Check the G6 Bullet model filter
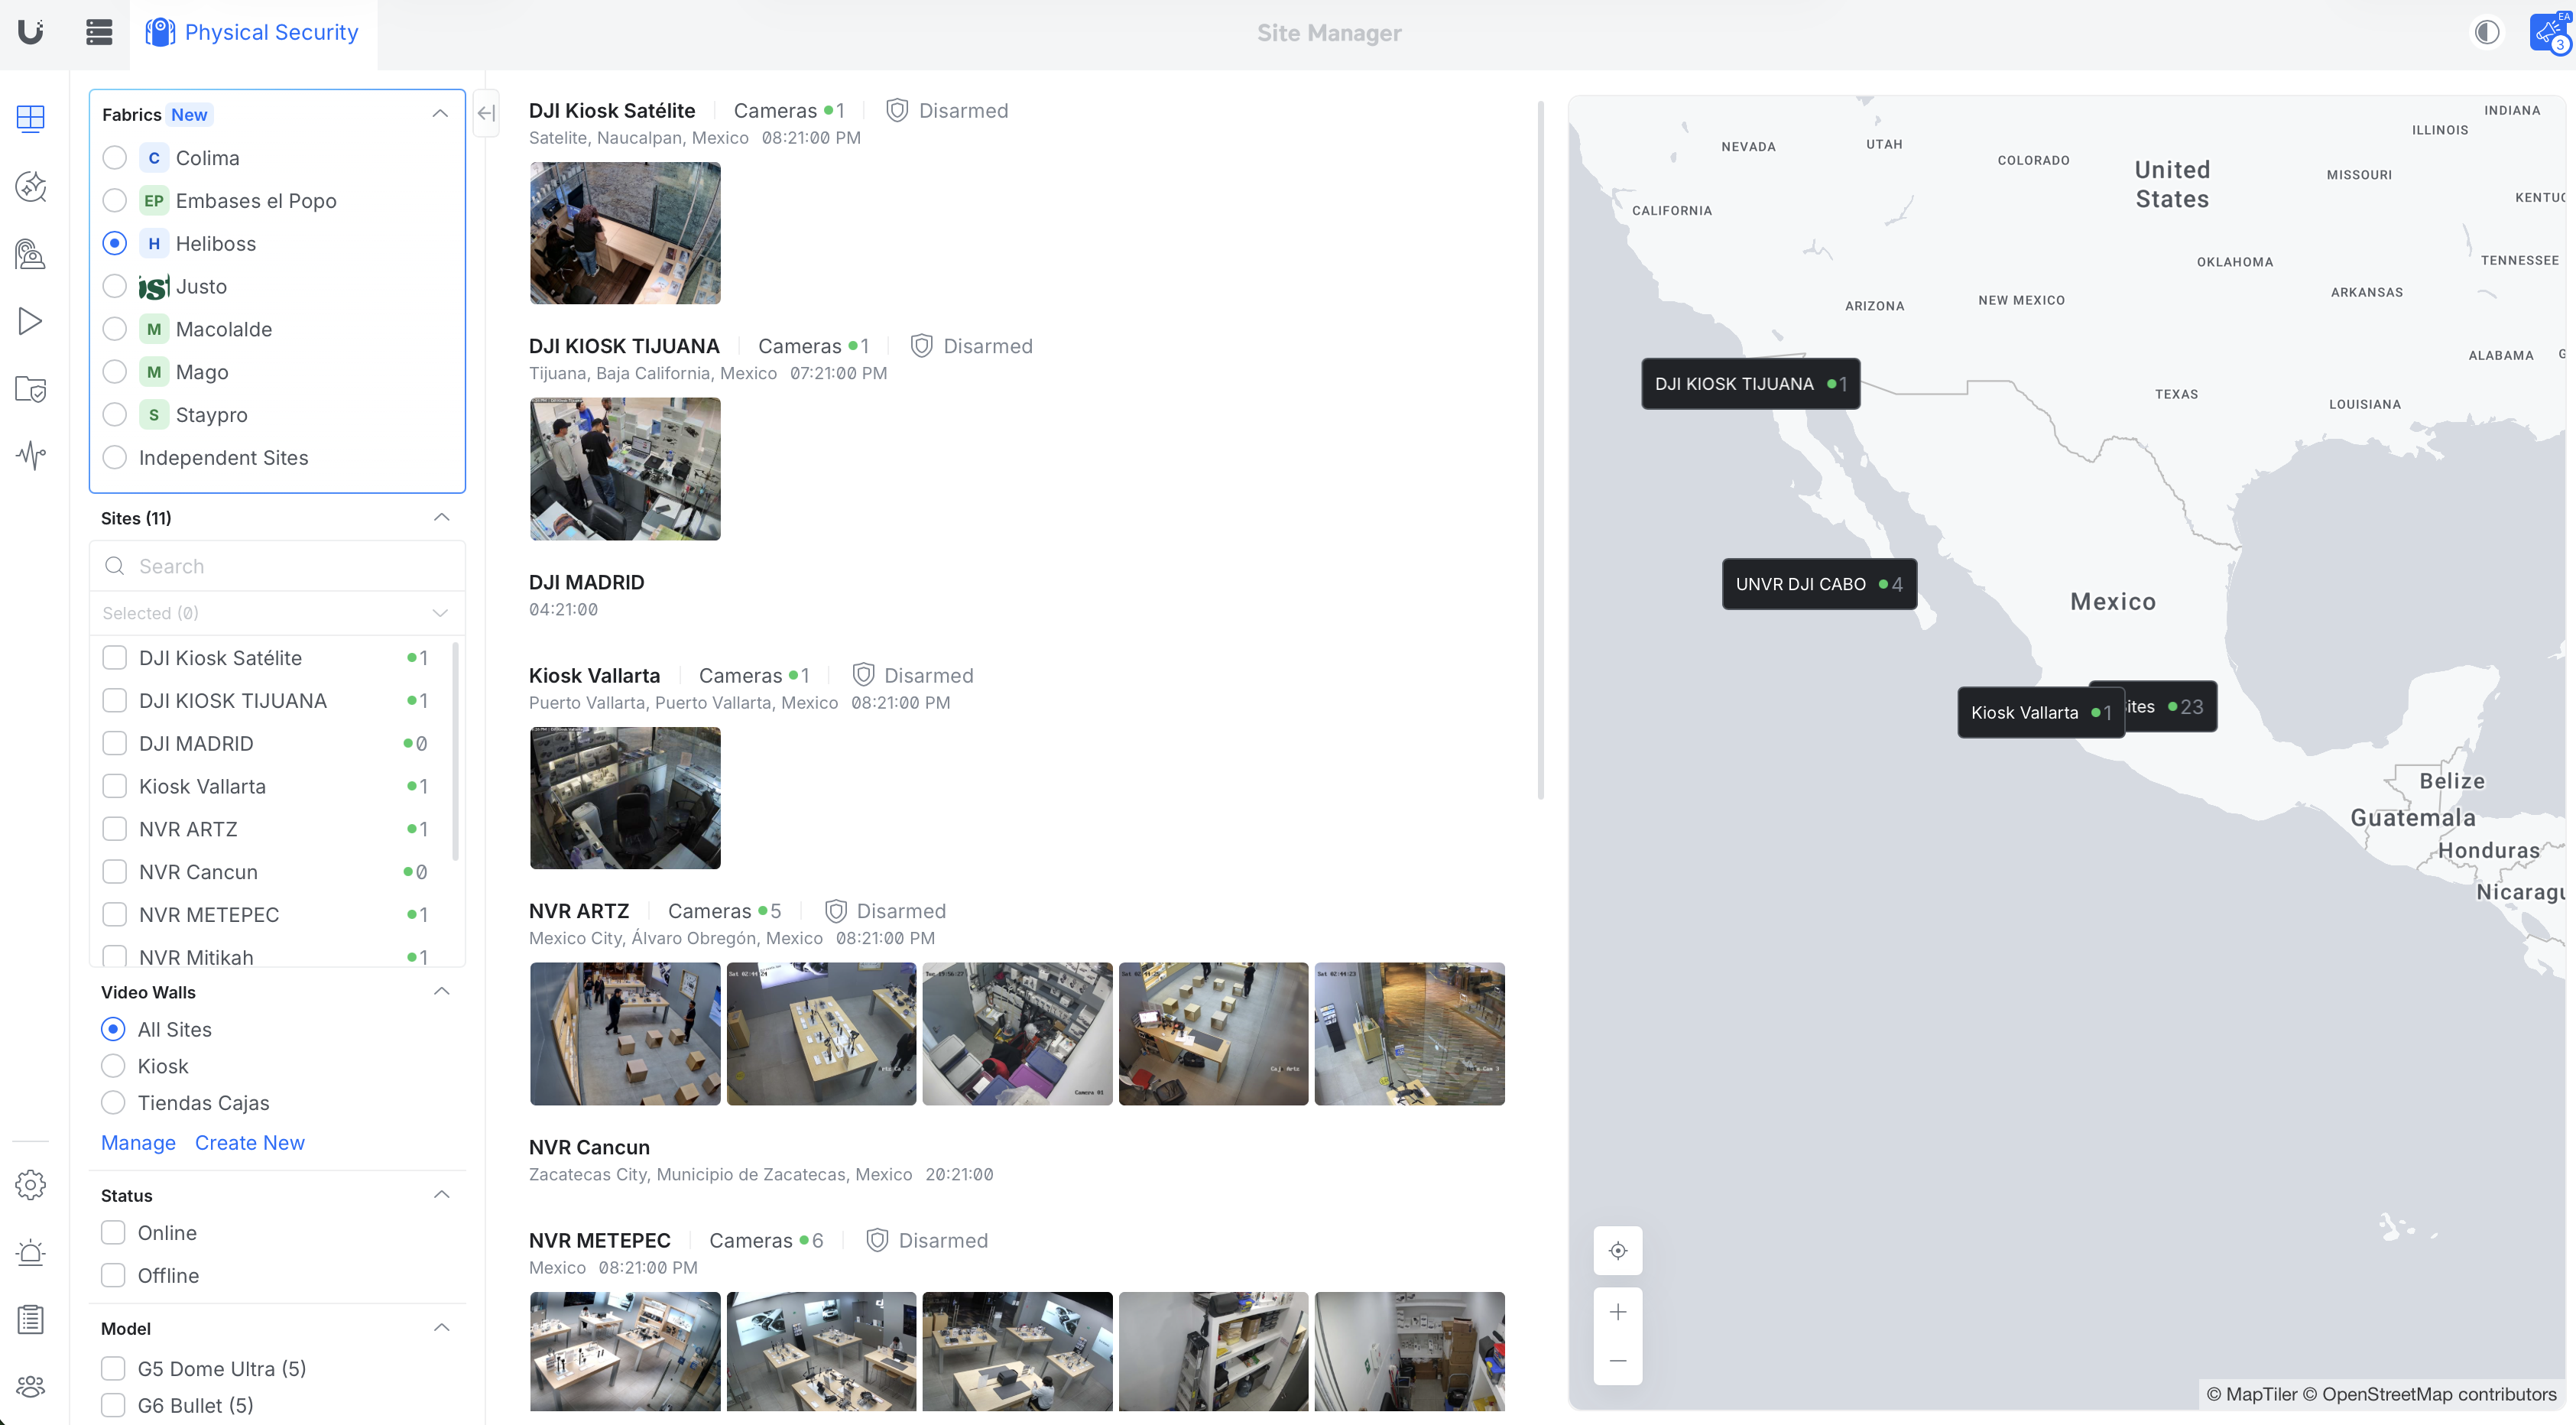 click(113, 1405)
